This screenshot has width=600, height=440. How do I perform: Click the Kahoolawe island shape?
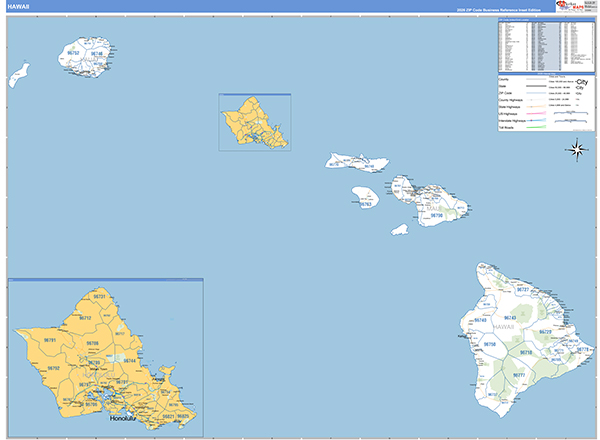coord(400,230)
